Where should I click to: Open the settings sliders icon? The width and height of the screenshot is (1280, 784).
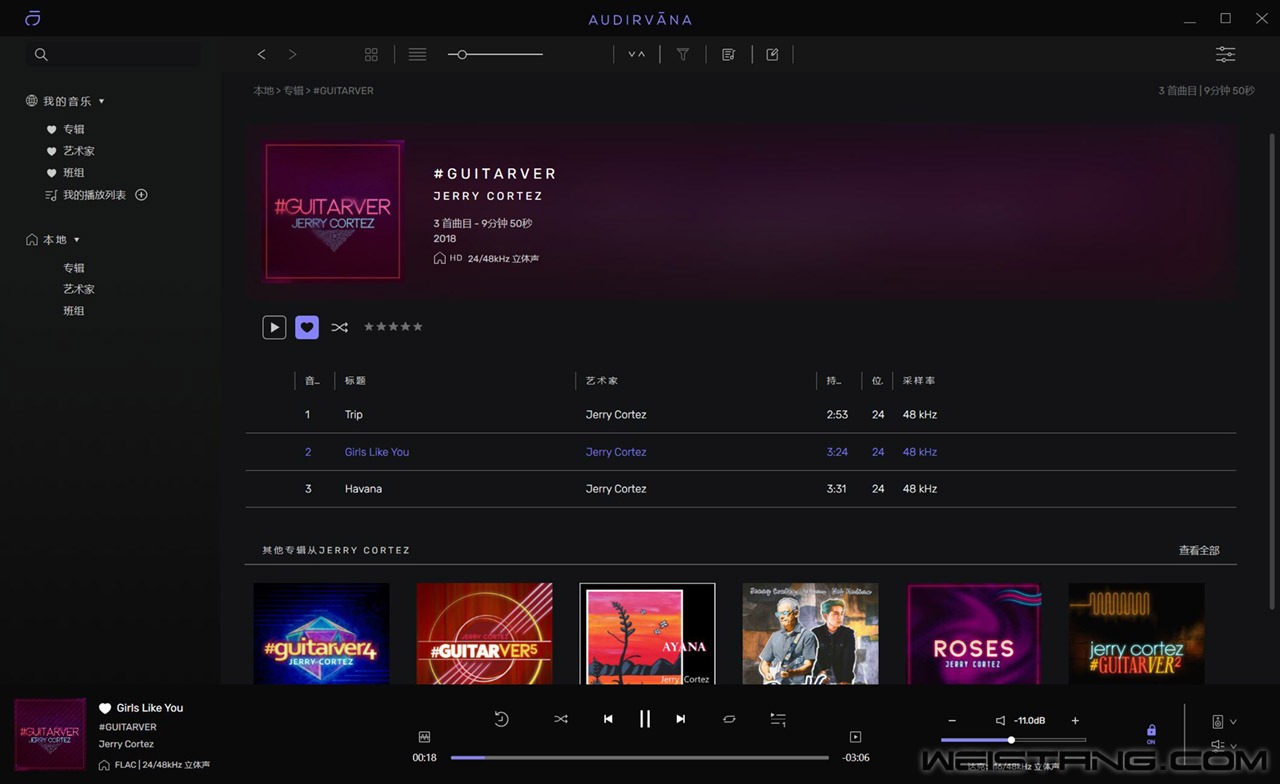pos(1225,55)
